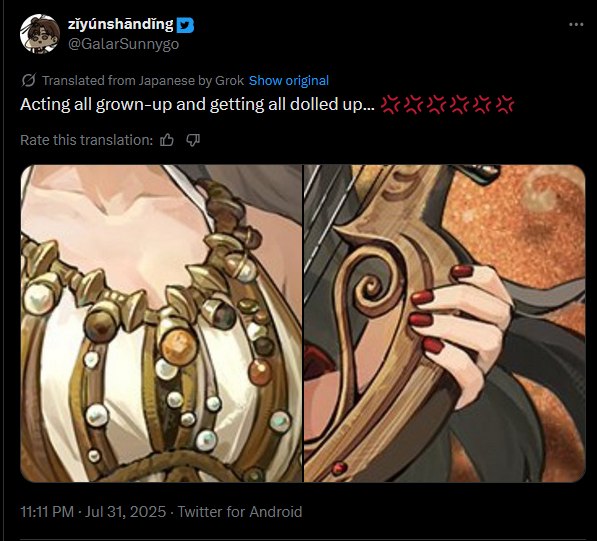Open the red-nailed hand on harp image

(445, 323)
